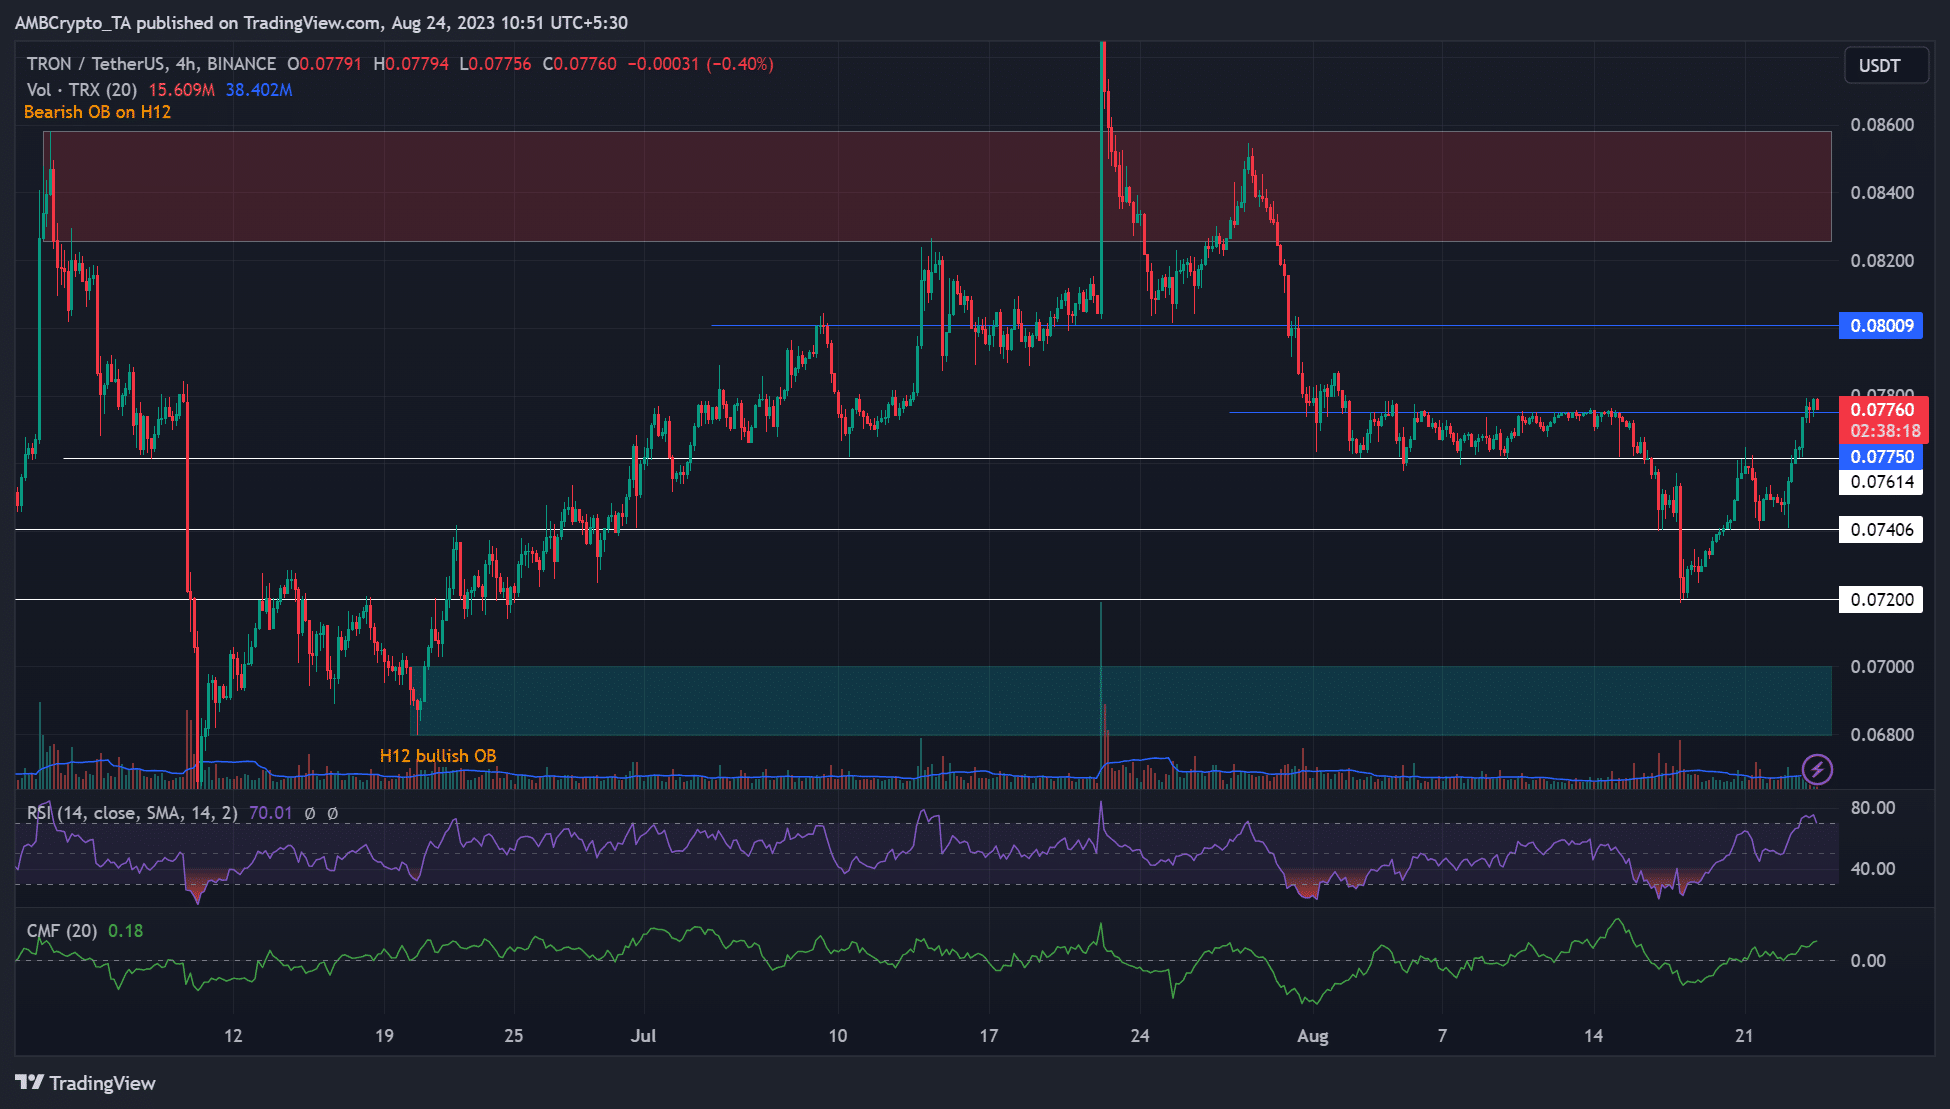Click the TradingView logo at bottom left
The image size is (1950, 1109).
coord(86,1083)
